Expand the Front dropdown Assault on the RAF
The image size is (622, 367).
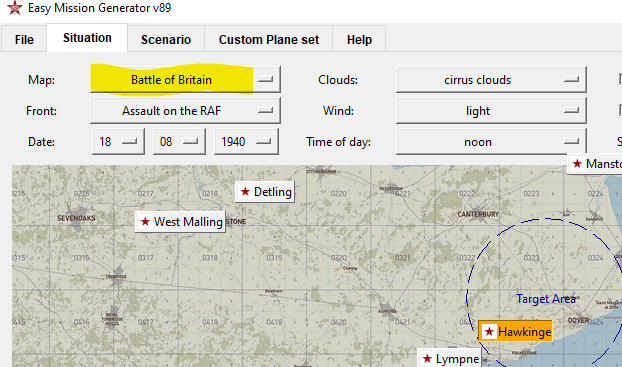(x=185, y=111)
